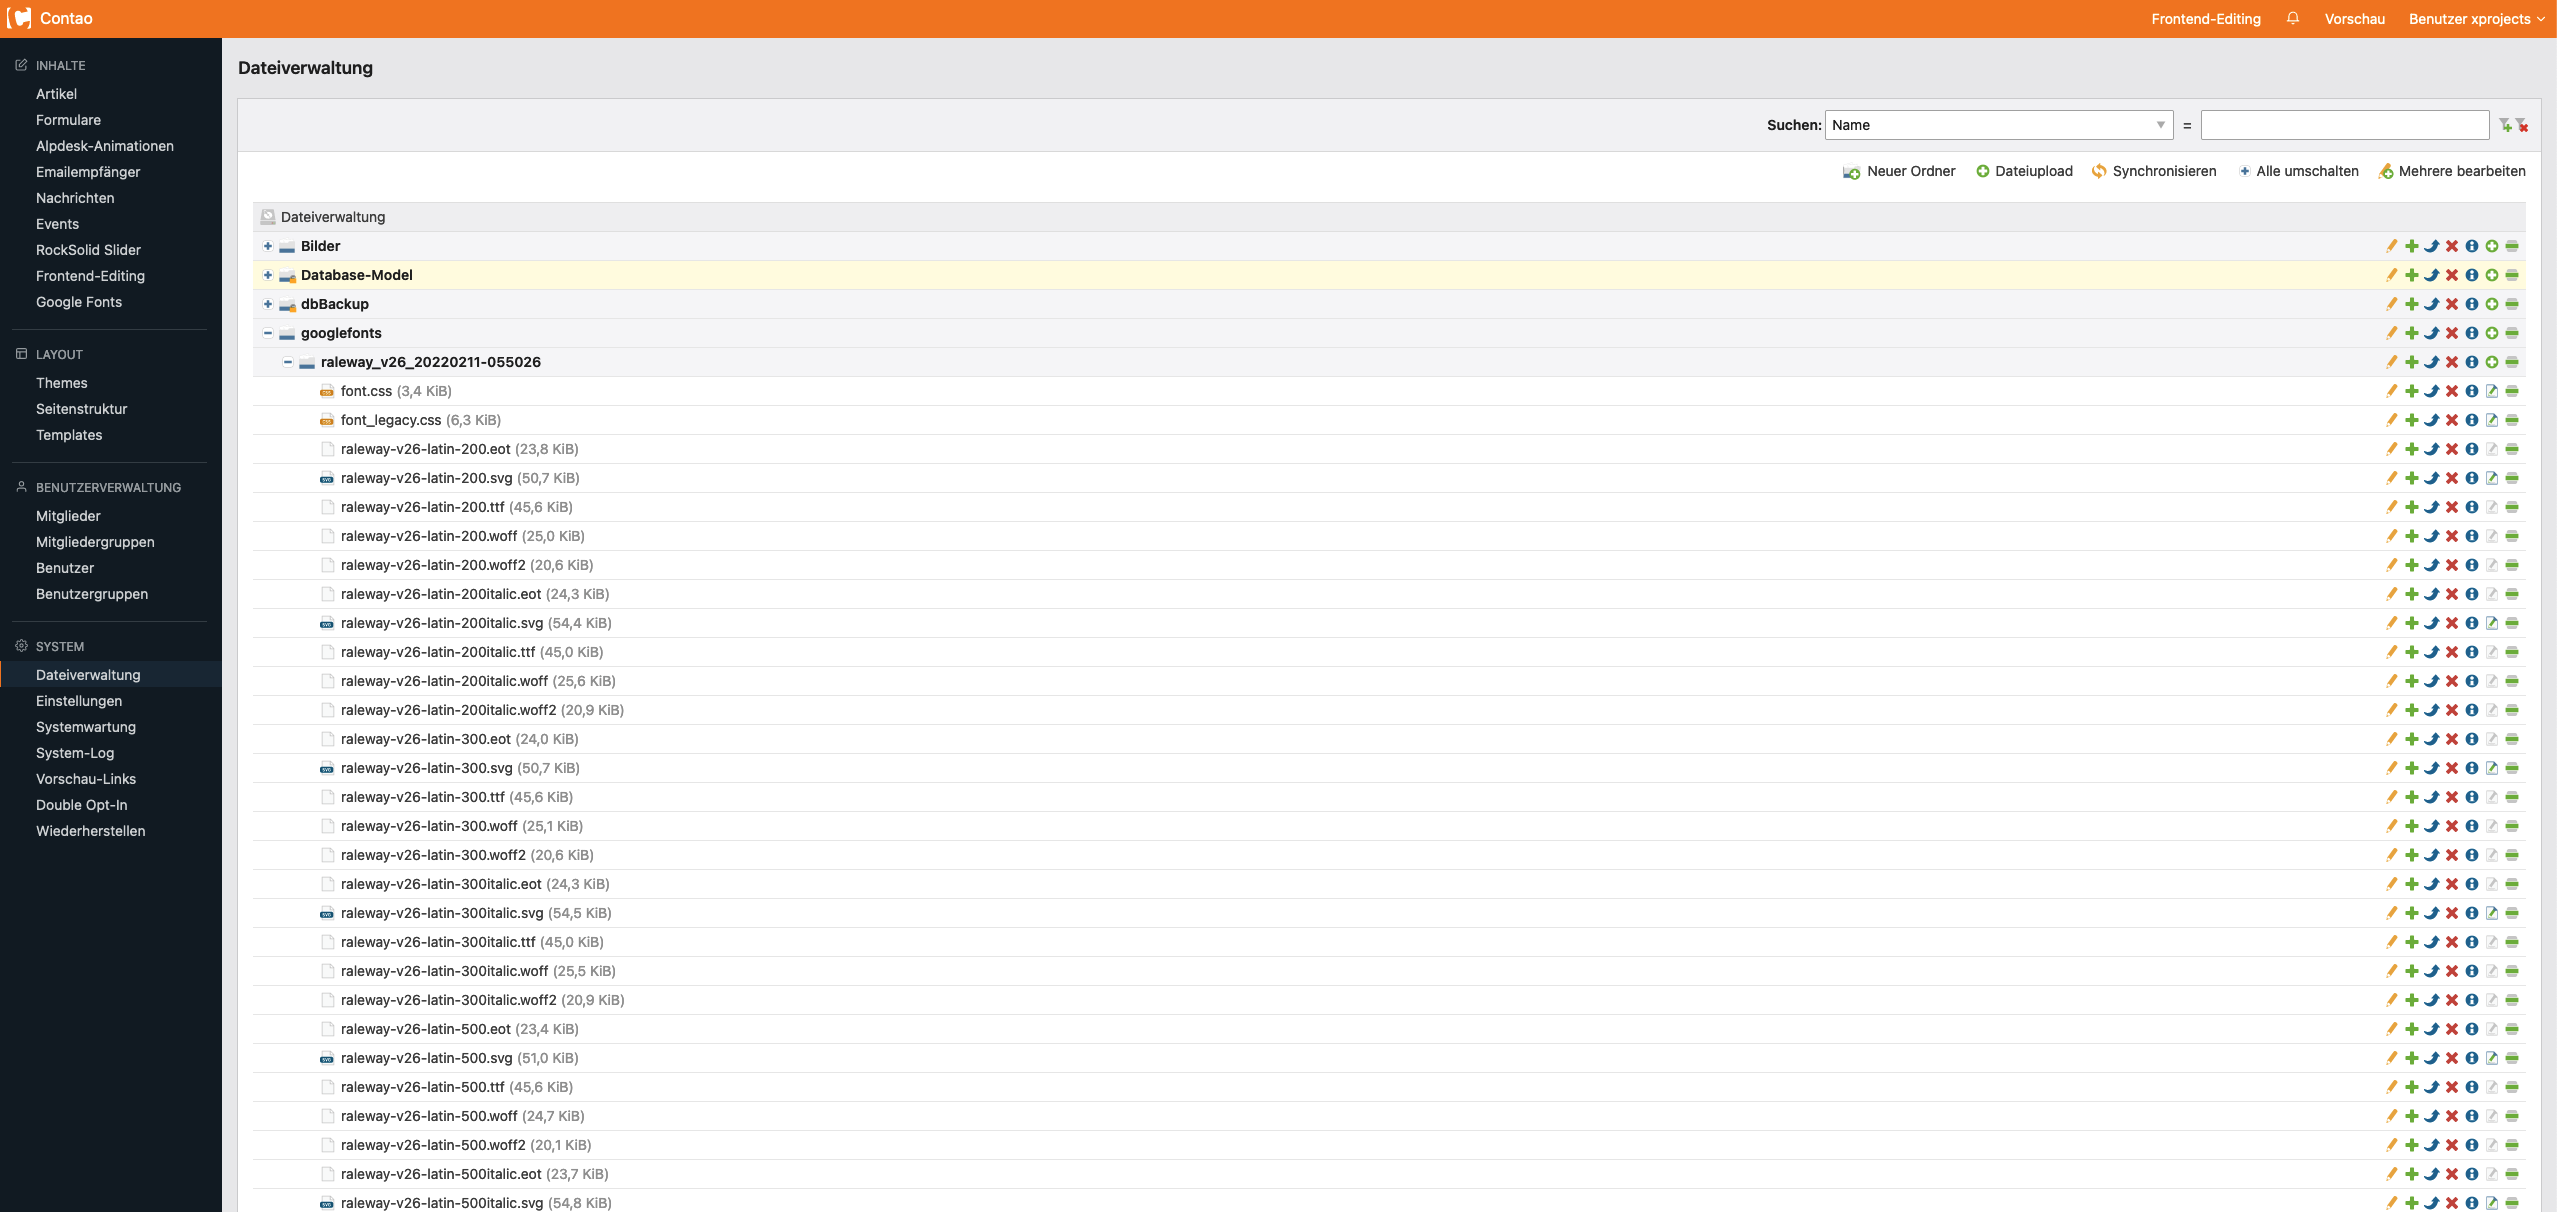Reset the filter with red-cross funnel icon
The width and height of the screenshot is (2557, 1212).
pos(2522,125)
